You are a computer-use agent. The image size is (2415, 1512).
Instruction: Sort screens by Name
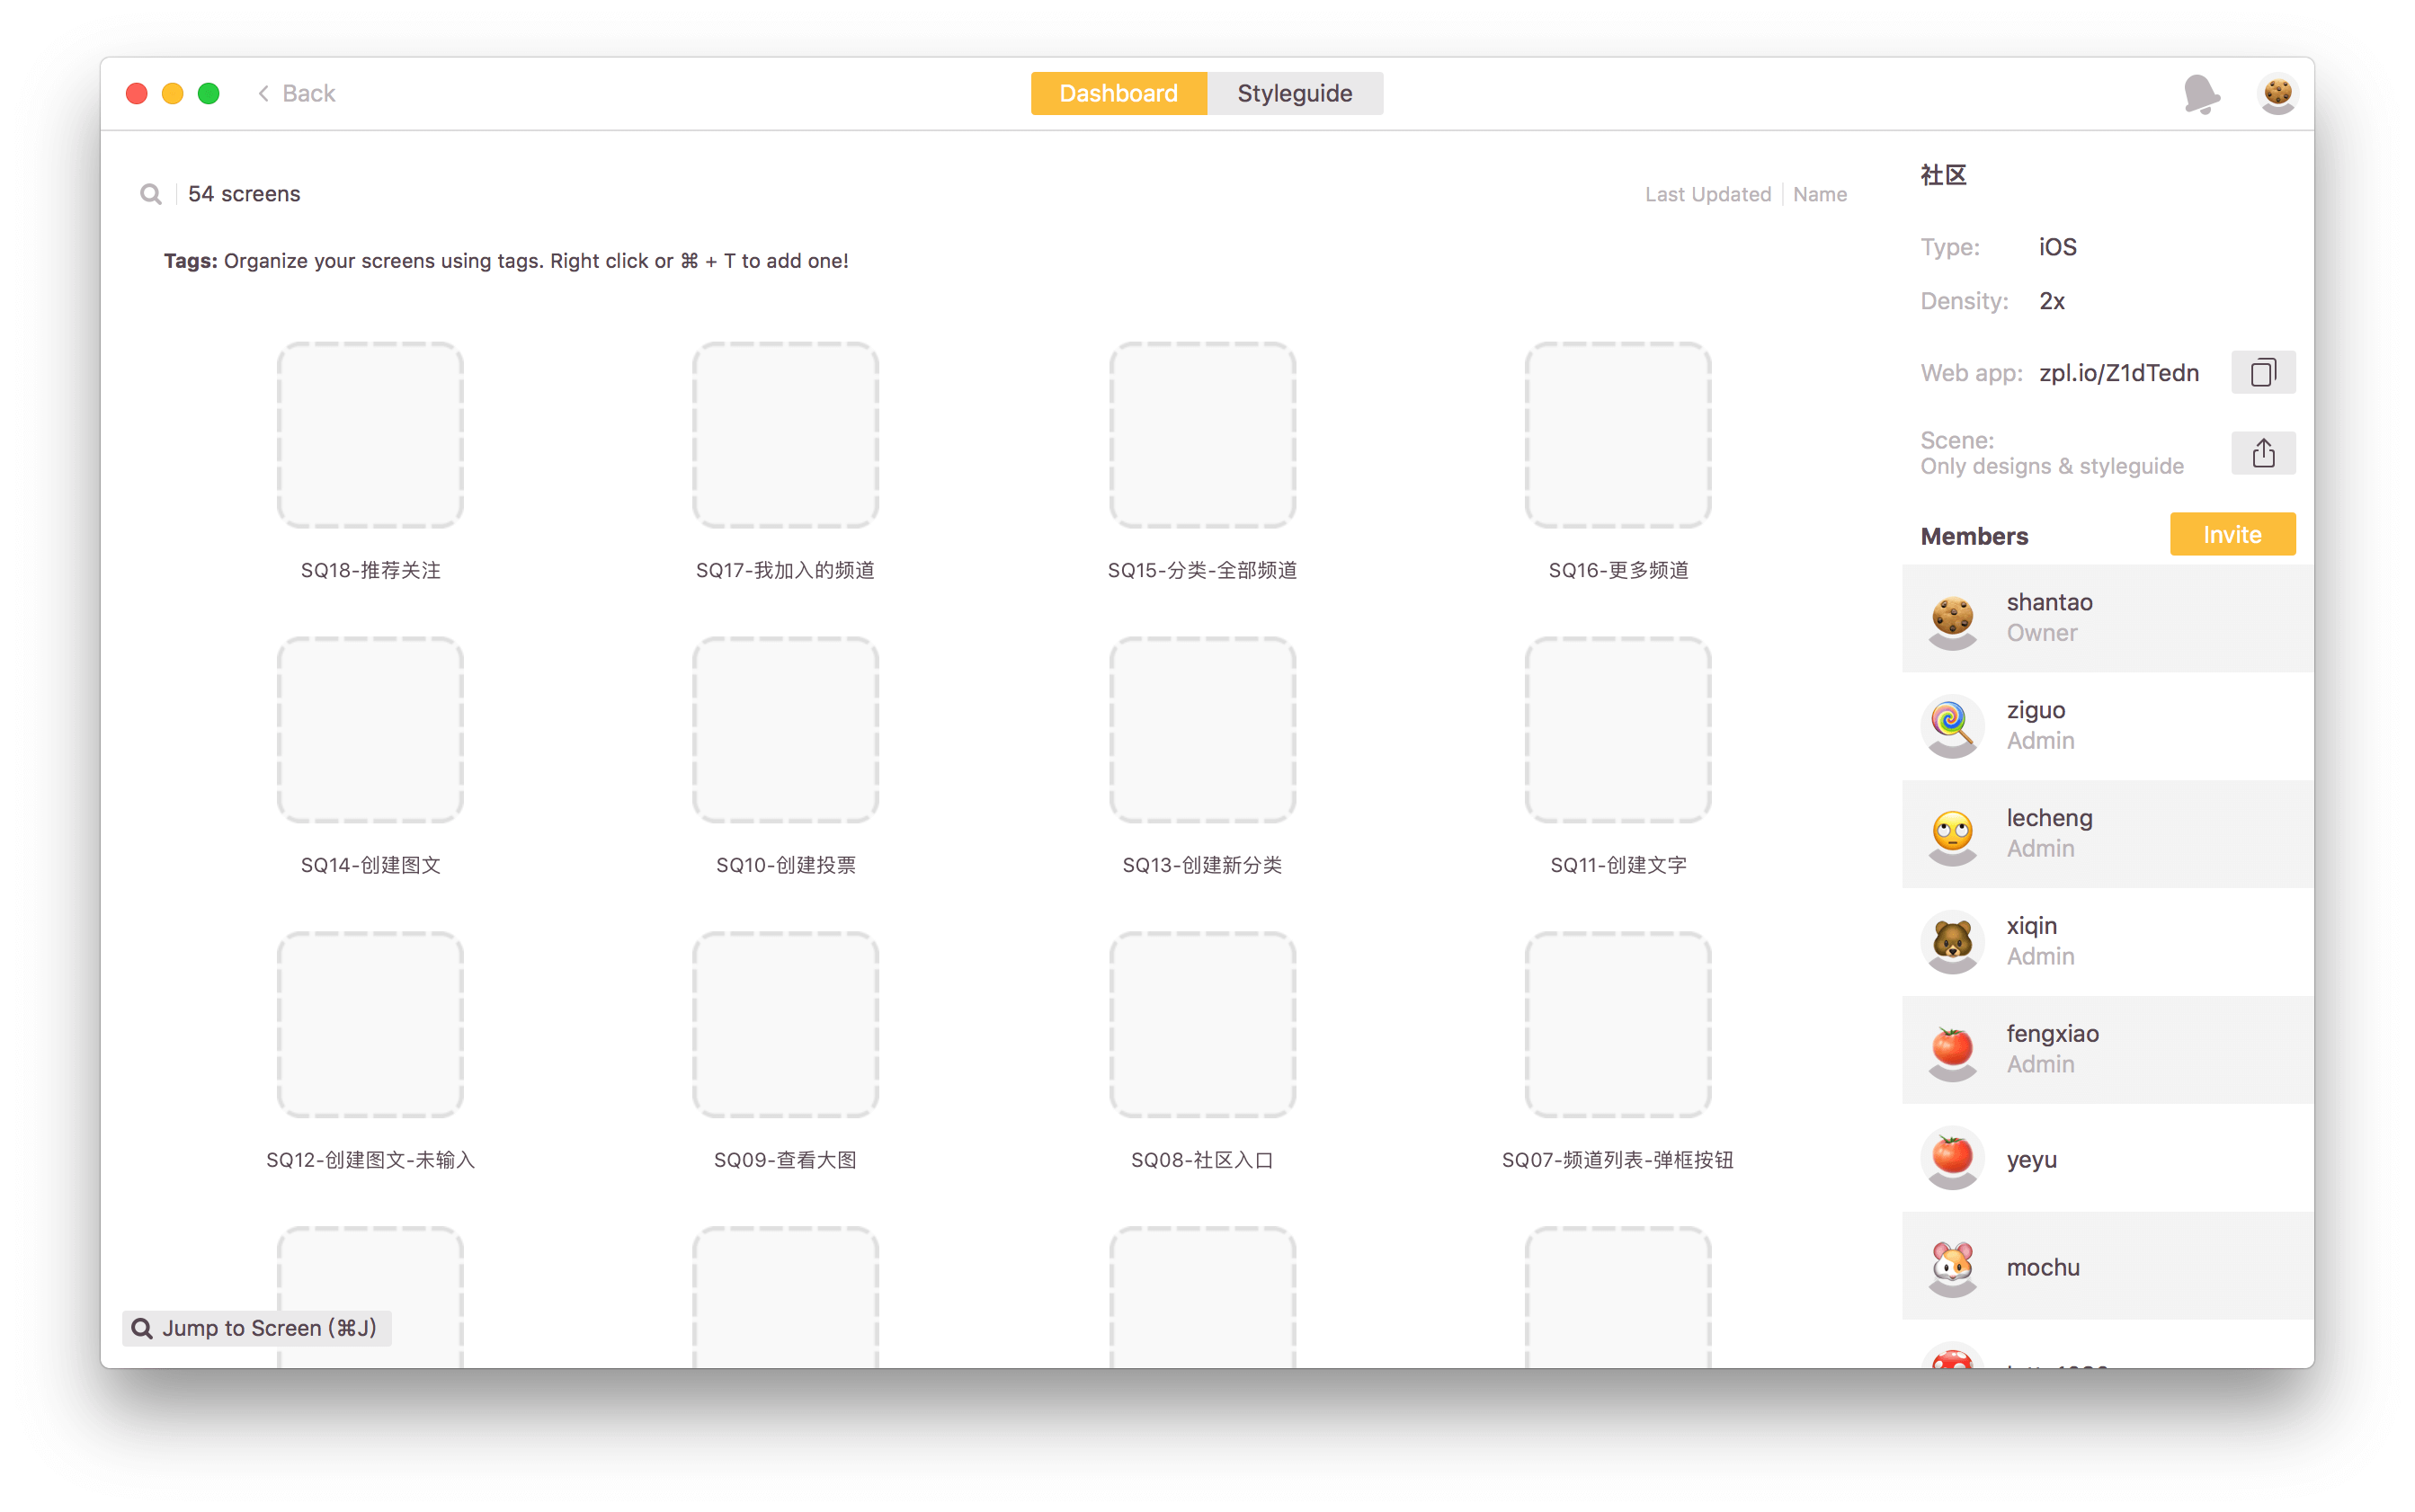pos(1819,194)
